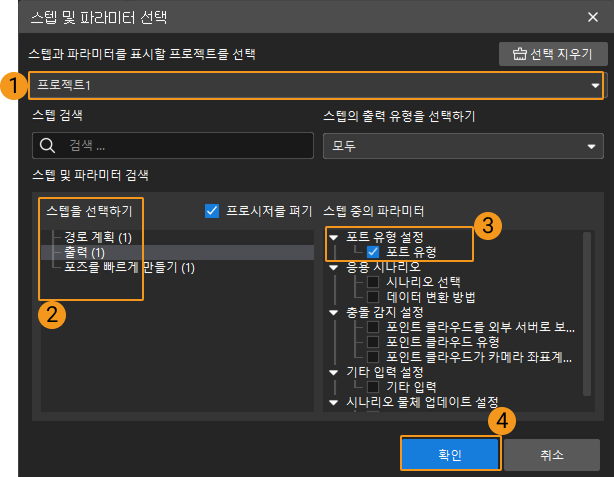Image resolution: width=614 pixels, height=477 pixels.
Task: Collapse the 기타 입력 설정 group
Action: (334, 372)
